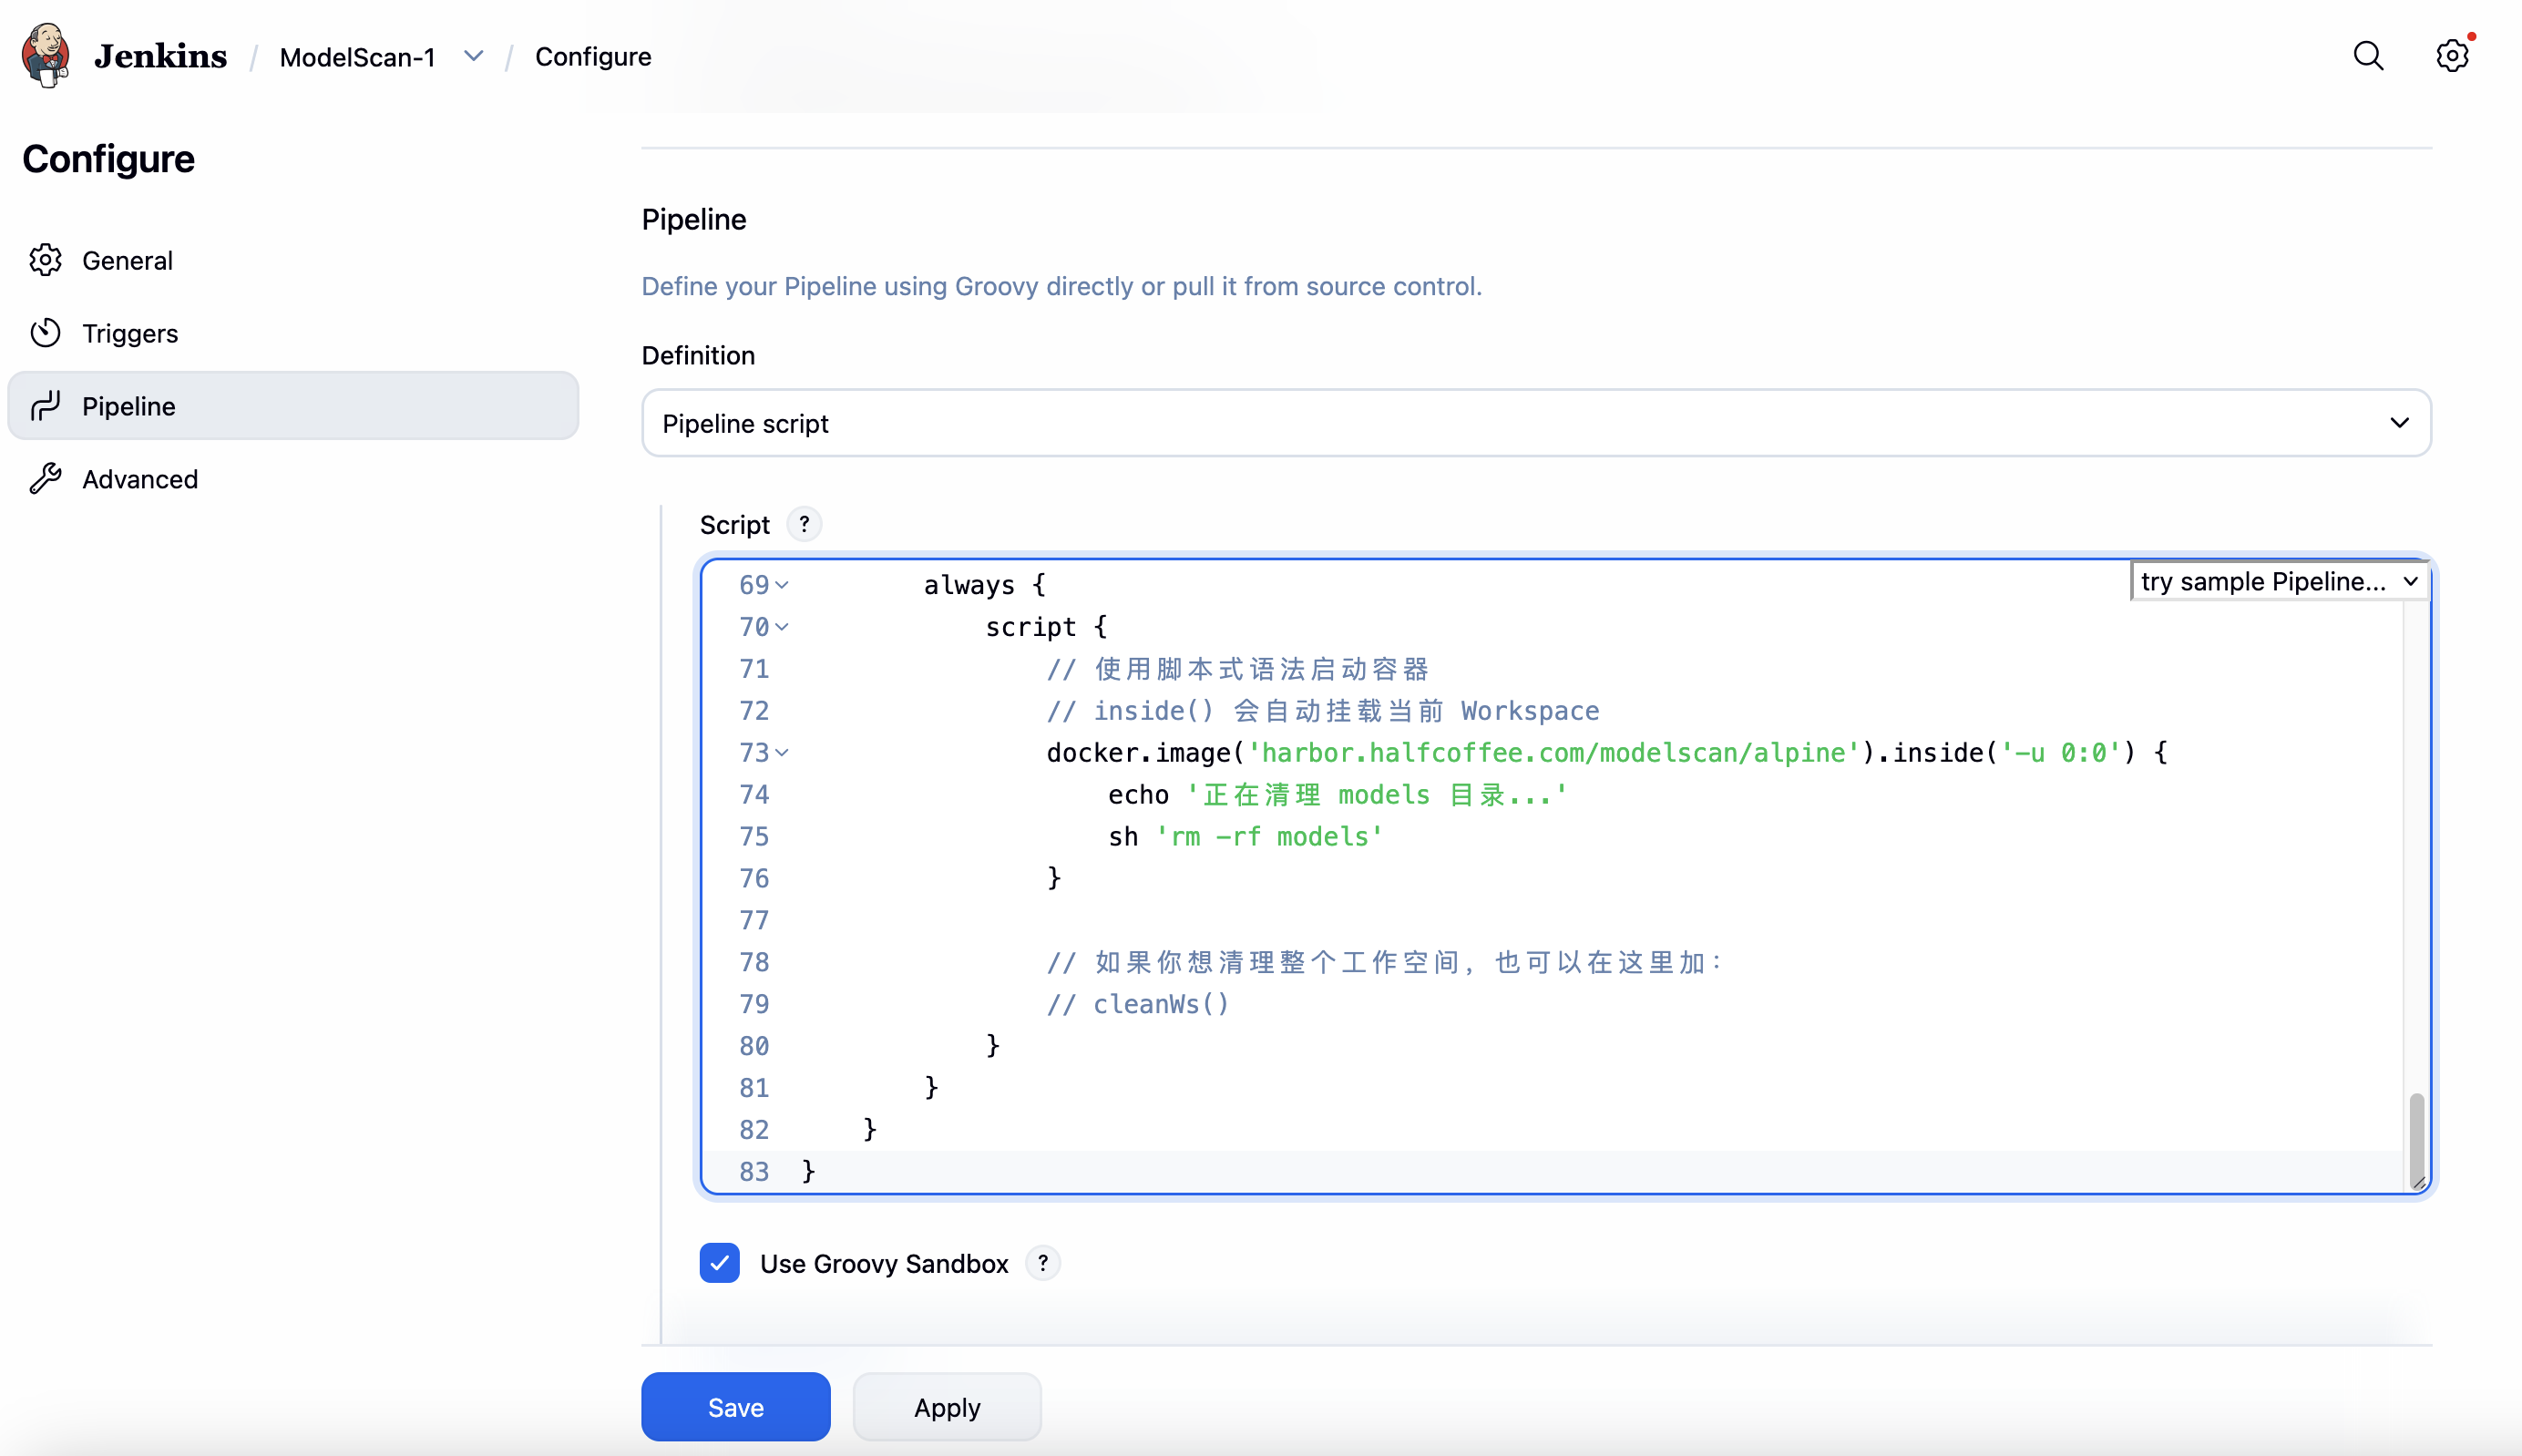Click the Groovy Sandbox help question mark icon
Viewport: 2522px width, 1456px height.
(x=1043, y=1263)
